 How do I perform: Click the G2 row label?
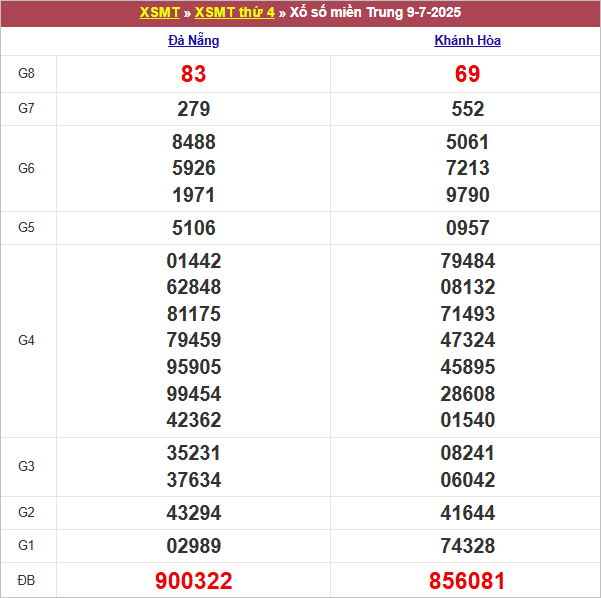[x=26, y=513]
